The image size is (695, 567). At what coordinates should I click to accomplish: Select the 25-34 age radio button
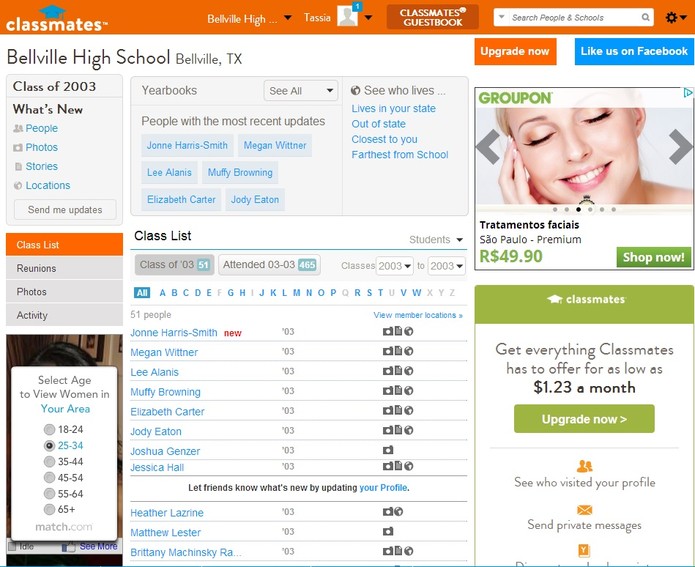(49, 446)
